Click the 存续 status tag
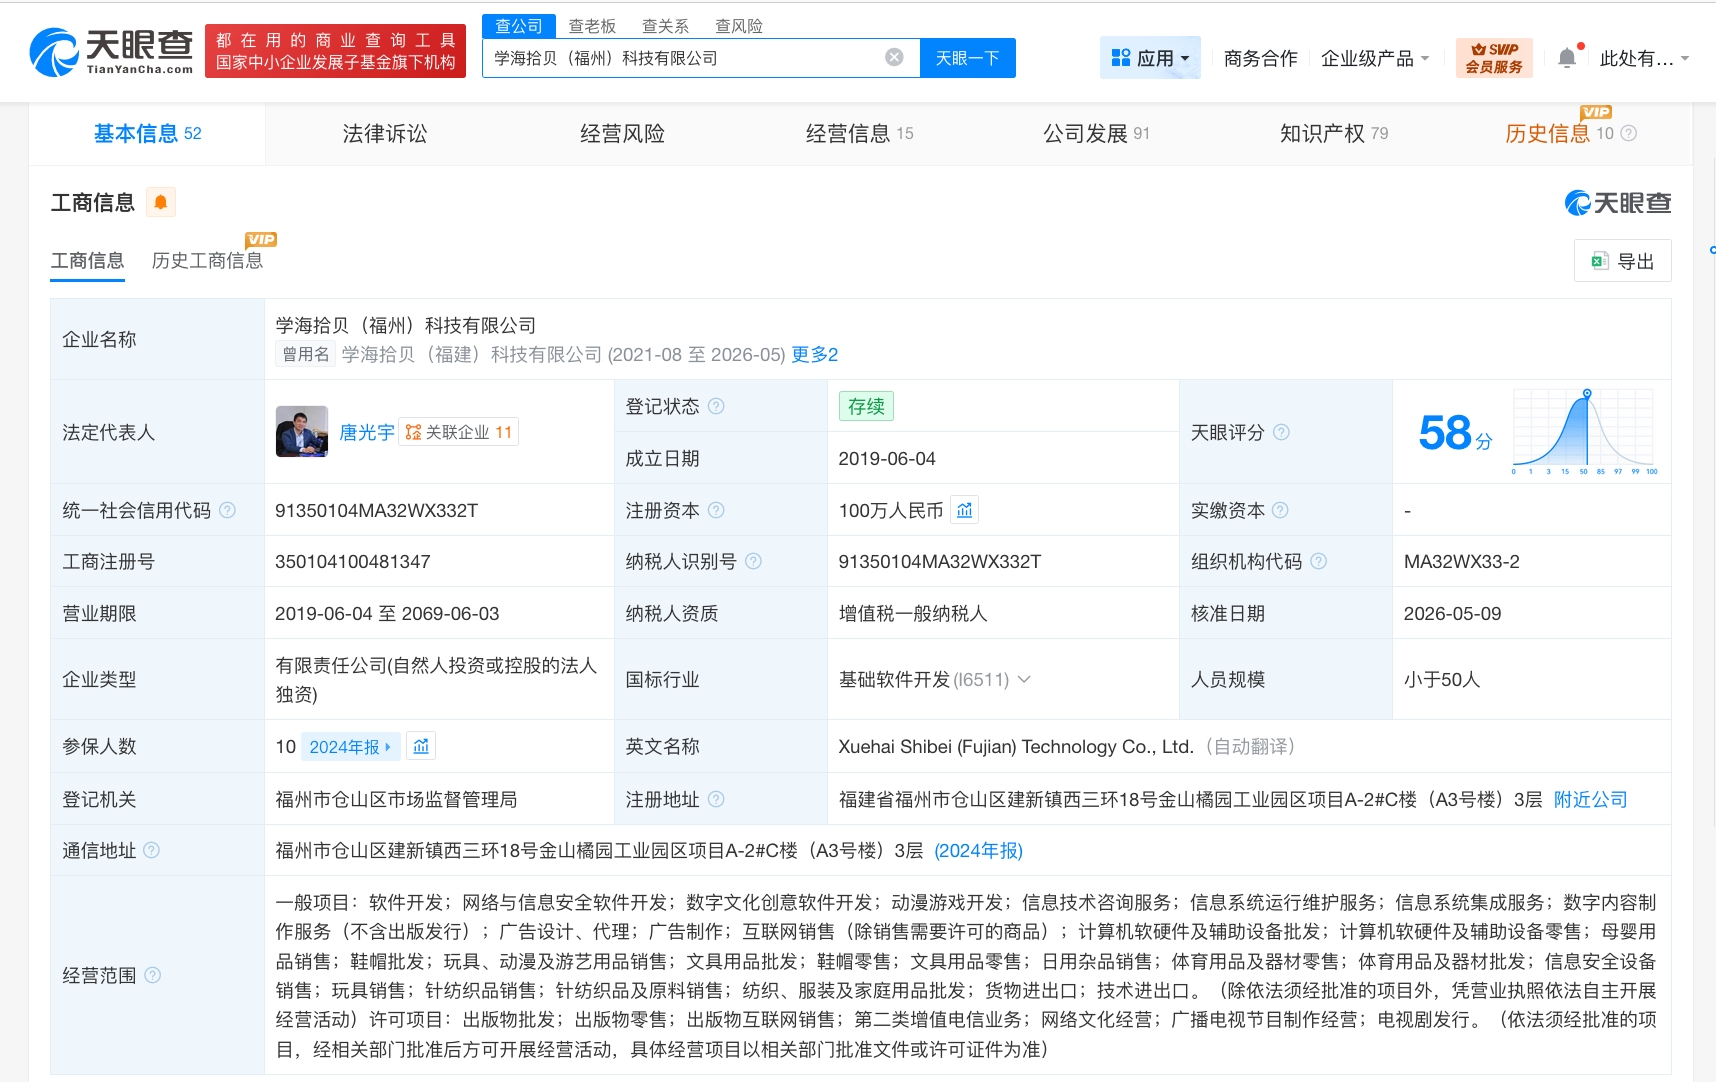 point(866,406)
